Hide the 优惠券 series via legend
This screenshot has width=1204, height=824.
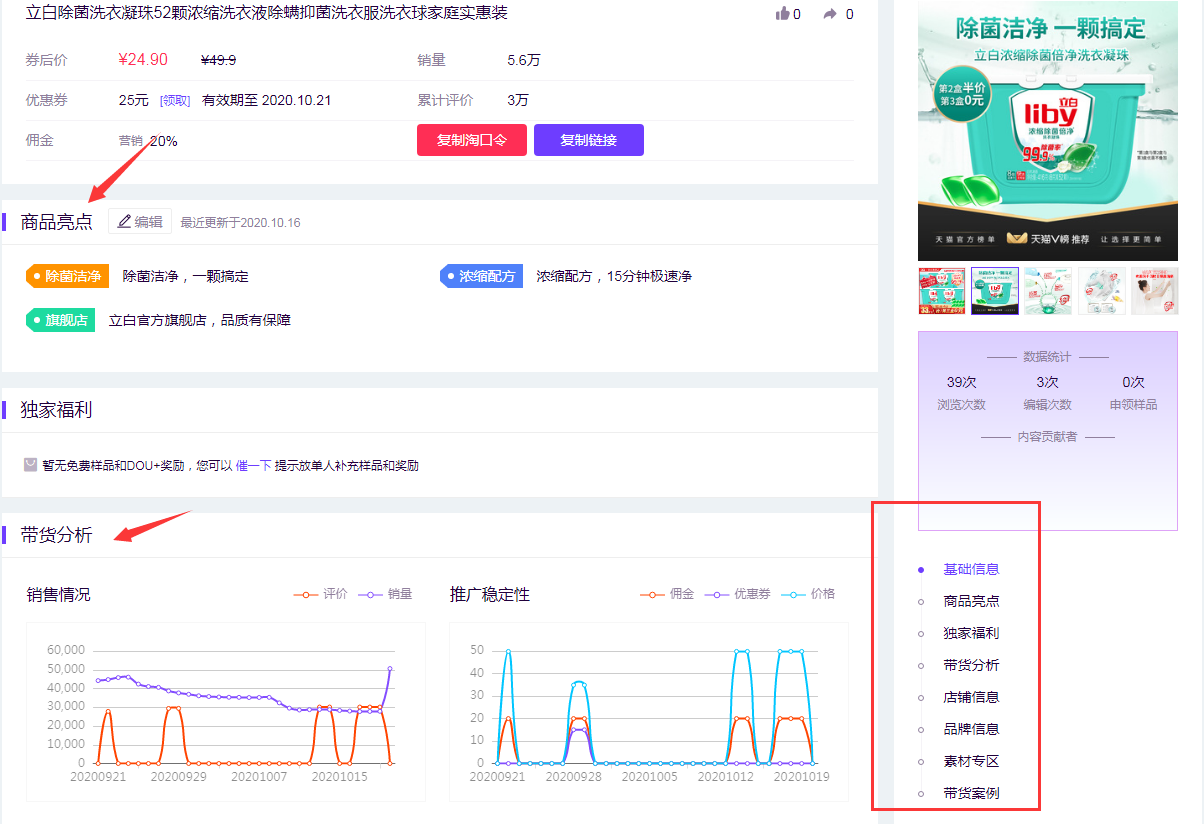[738, 594]
